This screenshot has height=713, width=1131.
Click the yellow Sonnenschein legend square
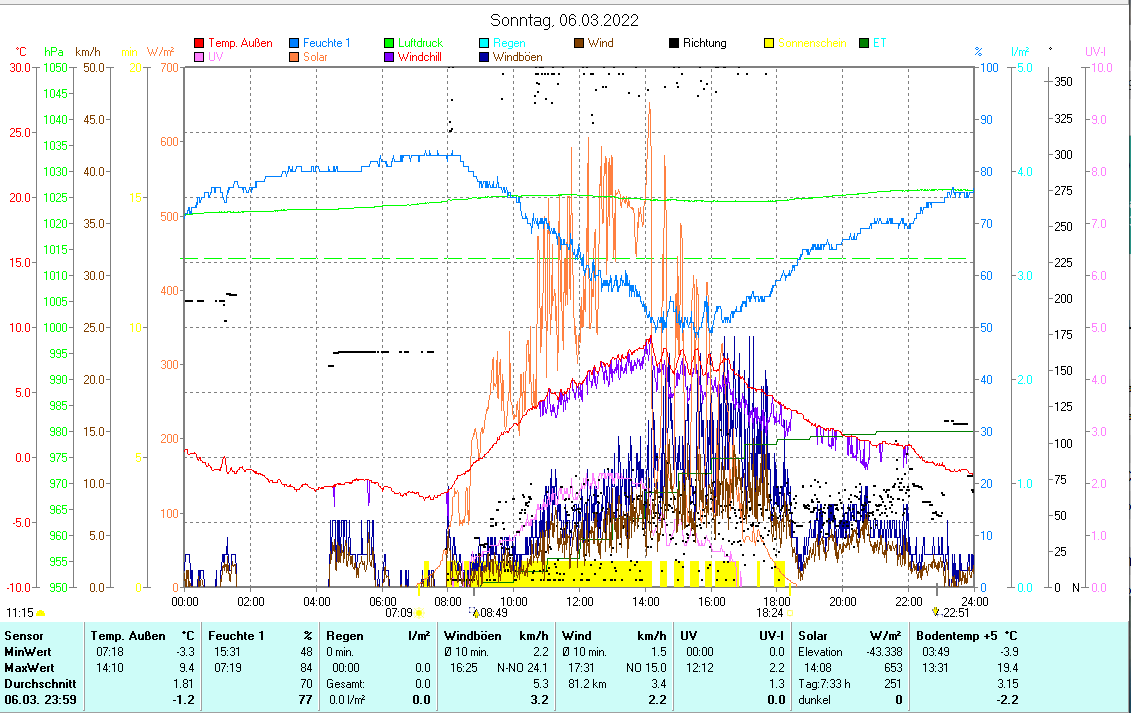[769, 43]
